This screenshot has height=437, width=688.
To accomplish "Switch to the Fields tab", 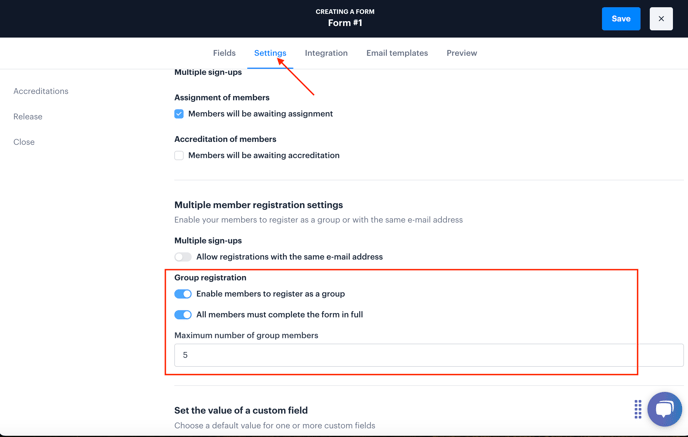I will click(x=224, y=53).
